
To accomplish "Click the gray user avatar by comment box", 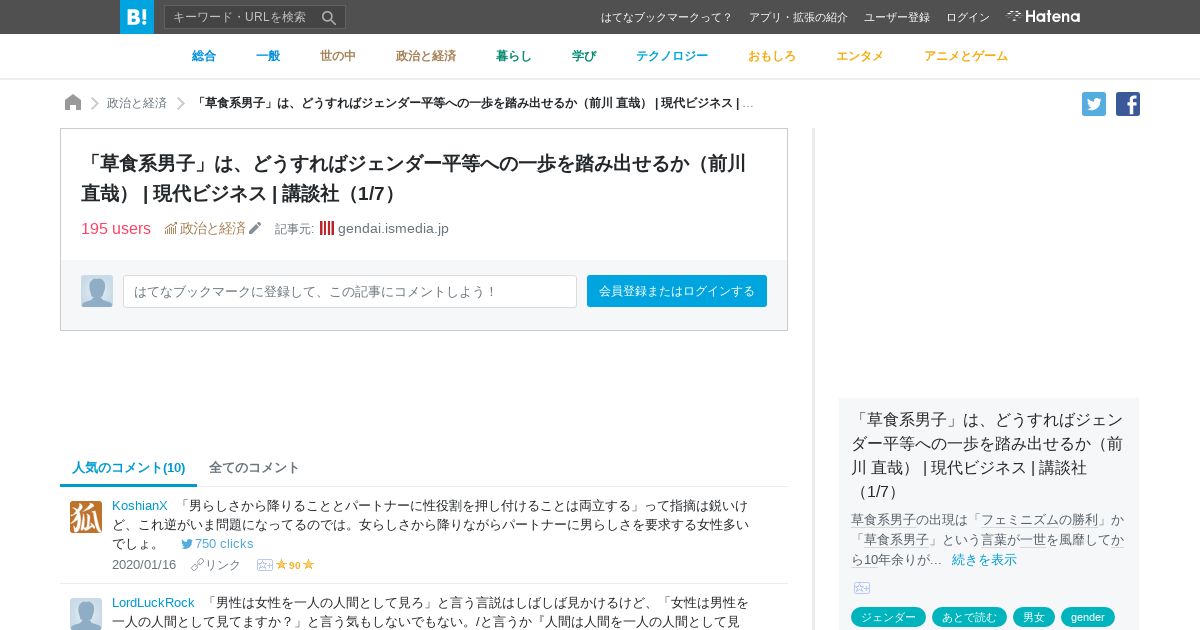I will pyautogui.click(x=97, y=291).
